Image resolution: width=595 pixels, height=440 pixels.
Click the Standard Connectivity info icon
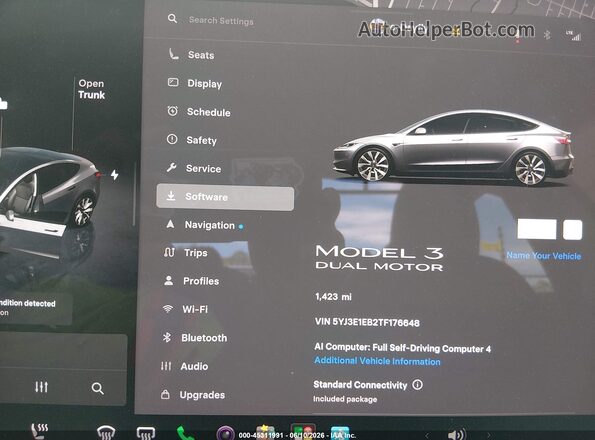[417, 385]
